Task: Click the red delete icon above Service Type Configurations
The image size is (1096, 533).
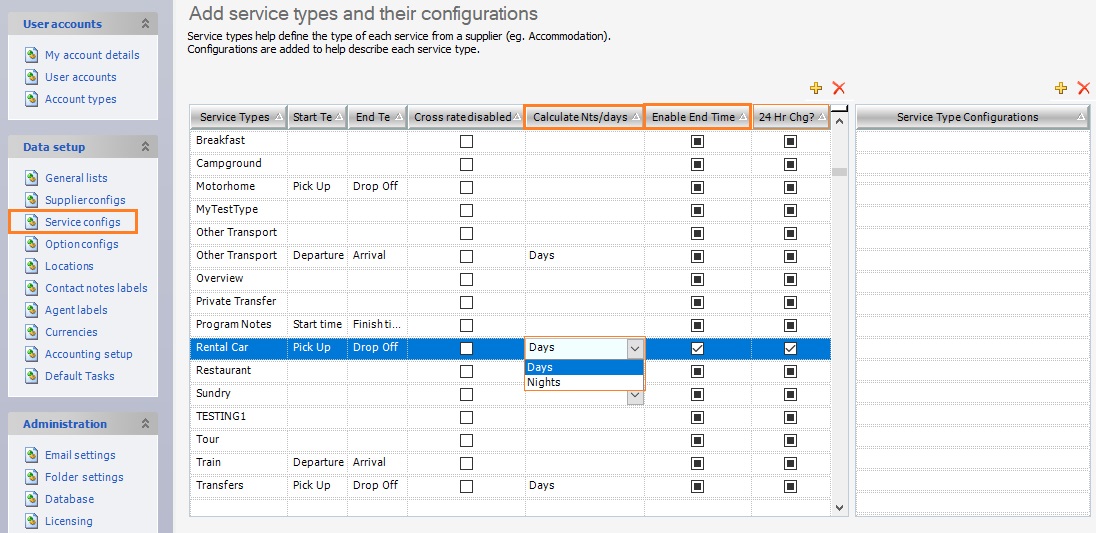Action: [1083, 89]
